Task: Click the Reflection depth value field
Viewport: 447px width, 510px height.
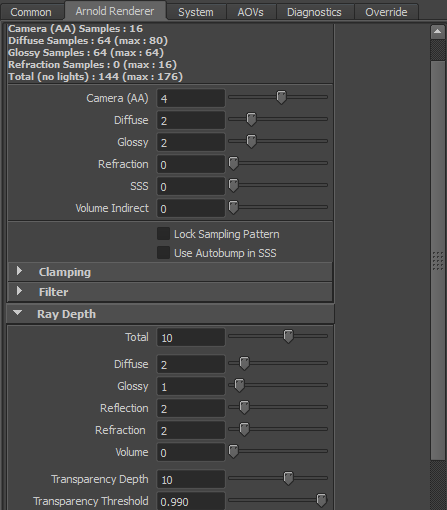Action: (x=191, y=408)
